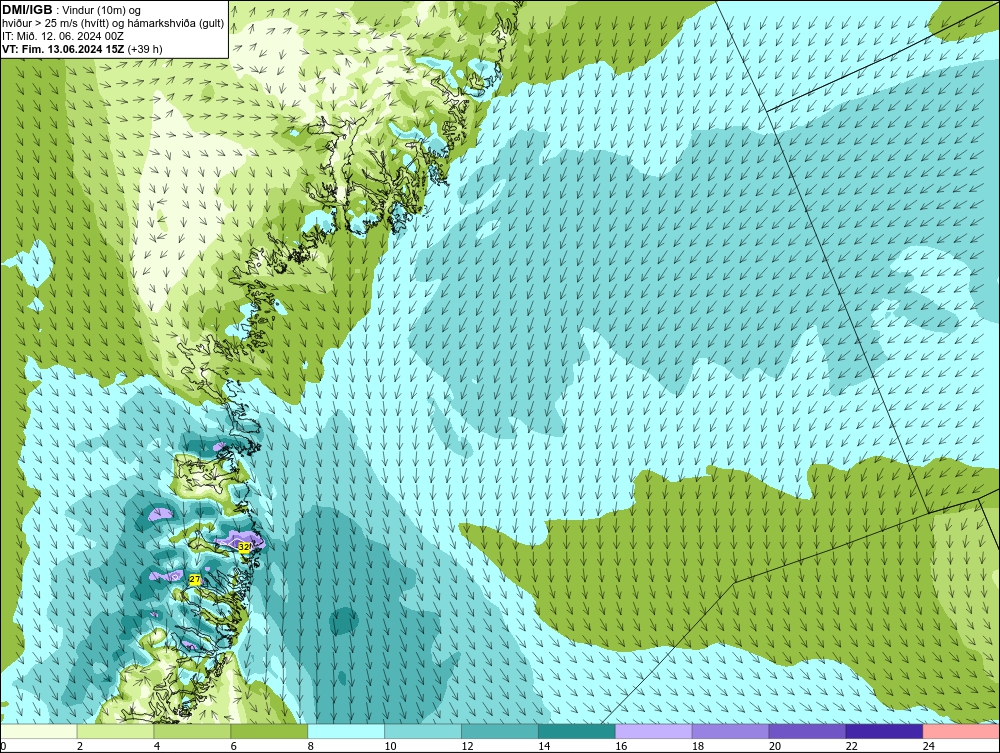Click the legend scale number 24

coord(929,746)
